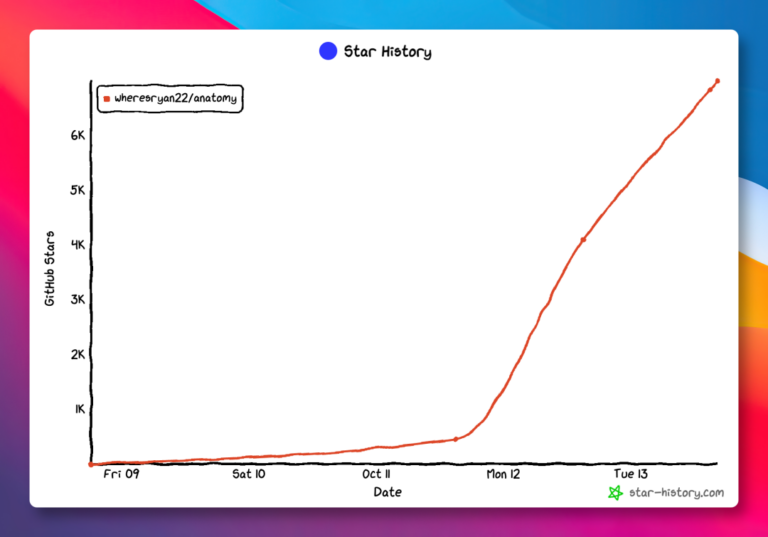Click the Date x-axis title

(x=387, y=492)
